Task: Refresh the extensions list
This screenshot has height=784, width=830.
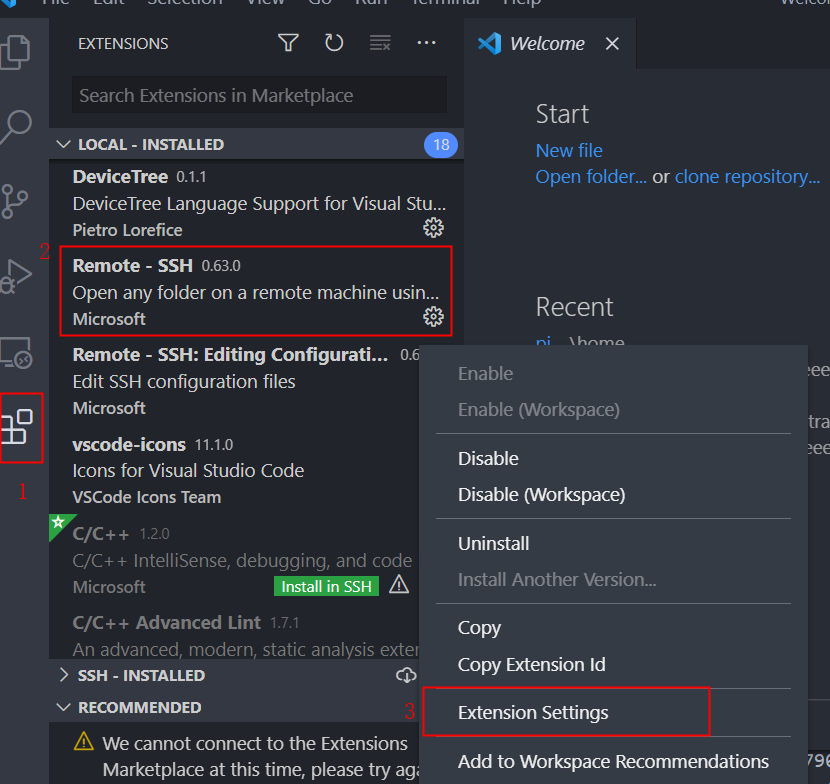Action: (x=334, y=43)
